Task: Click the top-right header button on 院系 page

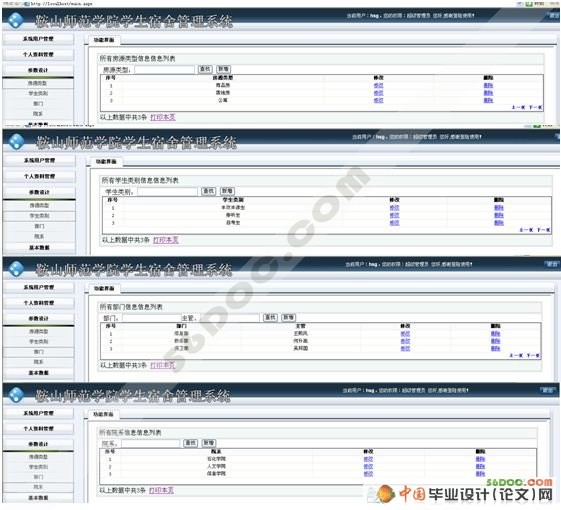Action: (547, 390)
